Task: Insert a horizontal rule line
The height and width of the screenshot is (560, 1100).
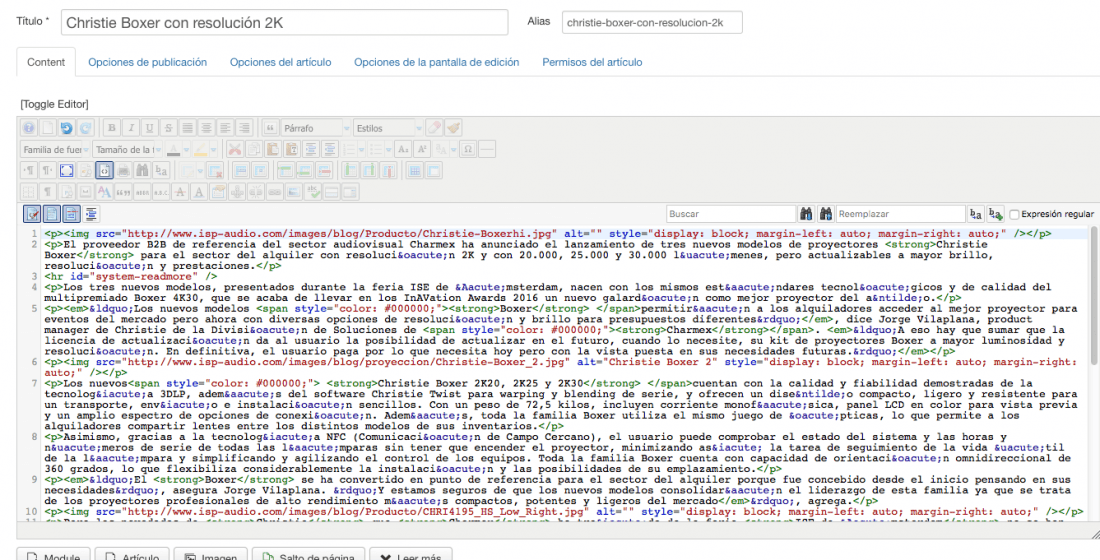Action: [x=486, y=149]
